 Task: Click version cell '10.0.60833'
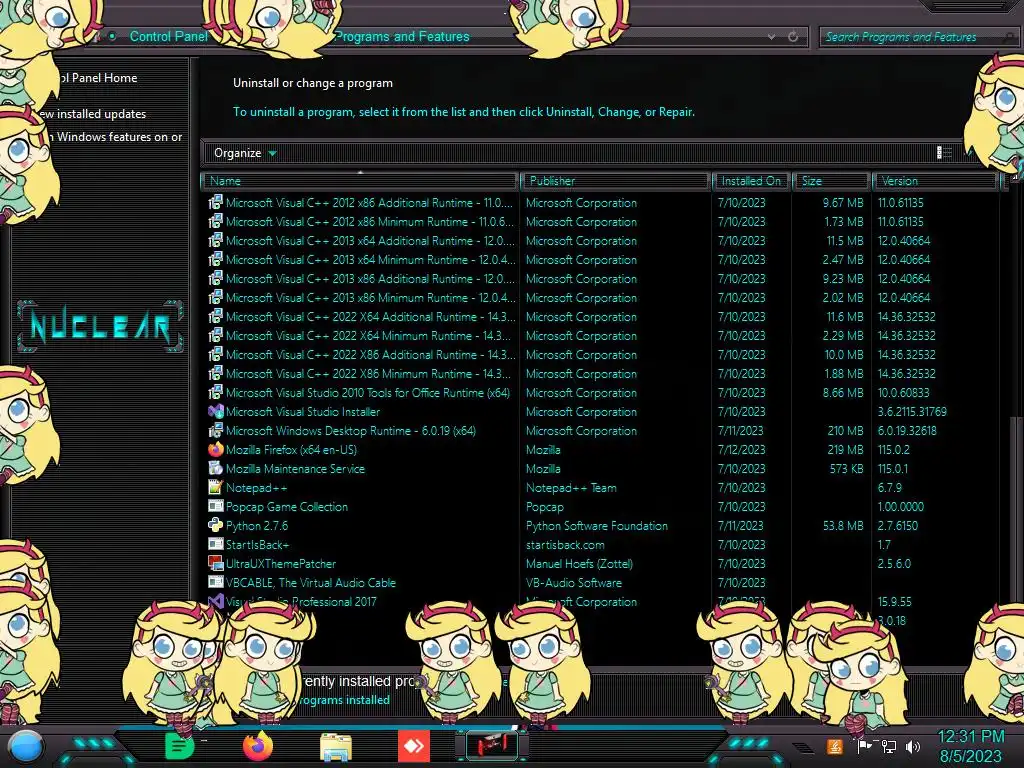(x=903, y=392)
